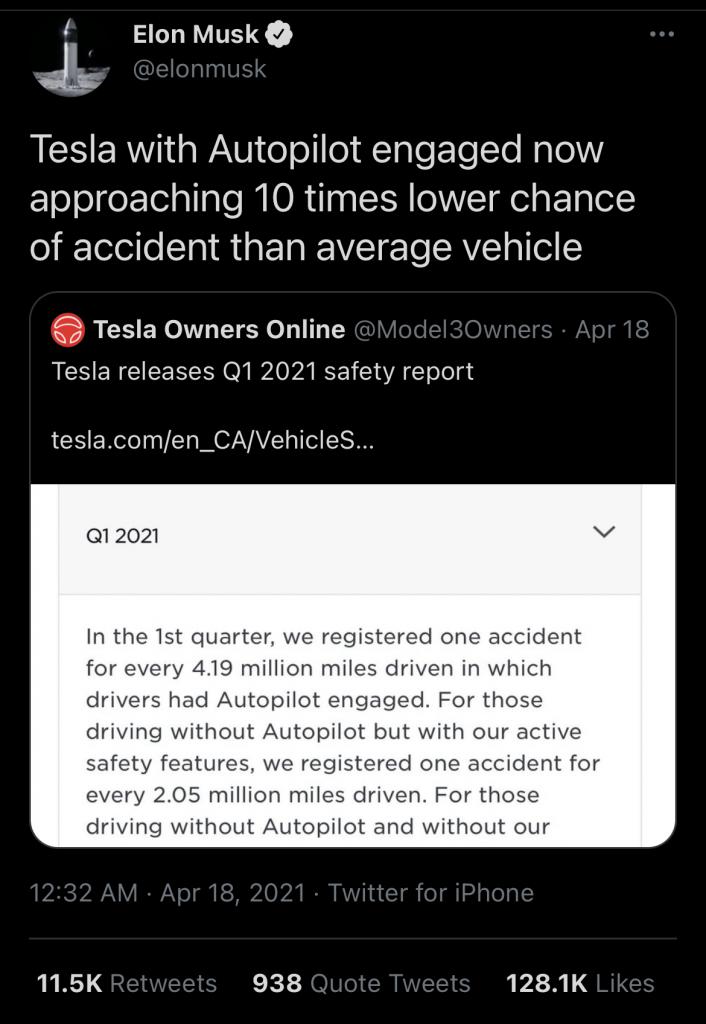Click the verified badge beside Elon Musk
The image size is (706, 1024).
(x=280, y=35)
